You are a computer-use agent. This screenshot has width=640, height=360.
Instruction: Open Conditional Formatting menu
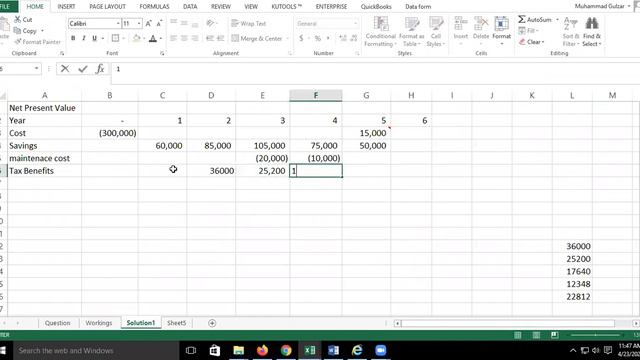click(380, 31)
